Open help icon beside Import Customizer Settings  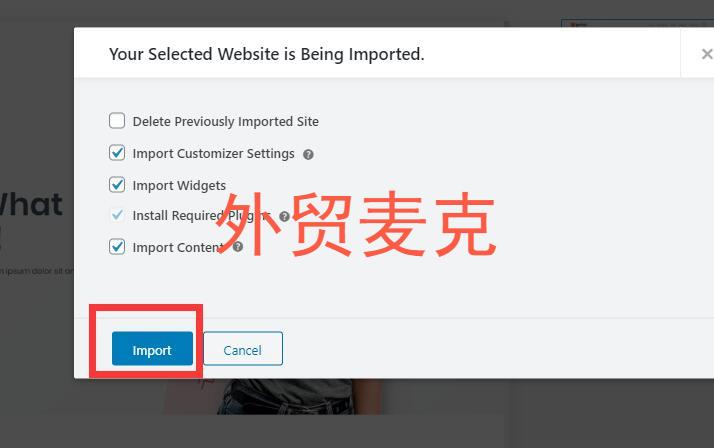pos(308,154)
